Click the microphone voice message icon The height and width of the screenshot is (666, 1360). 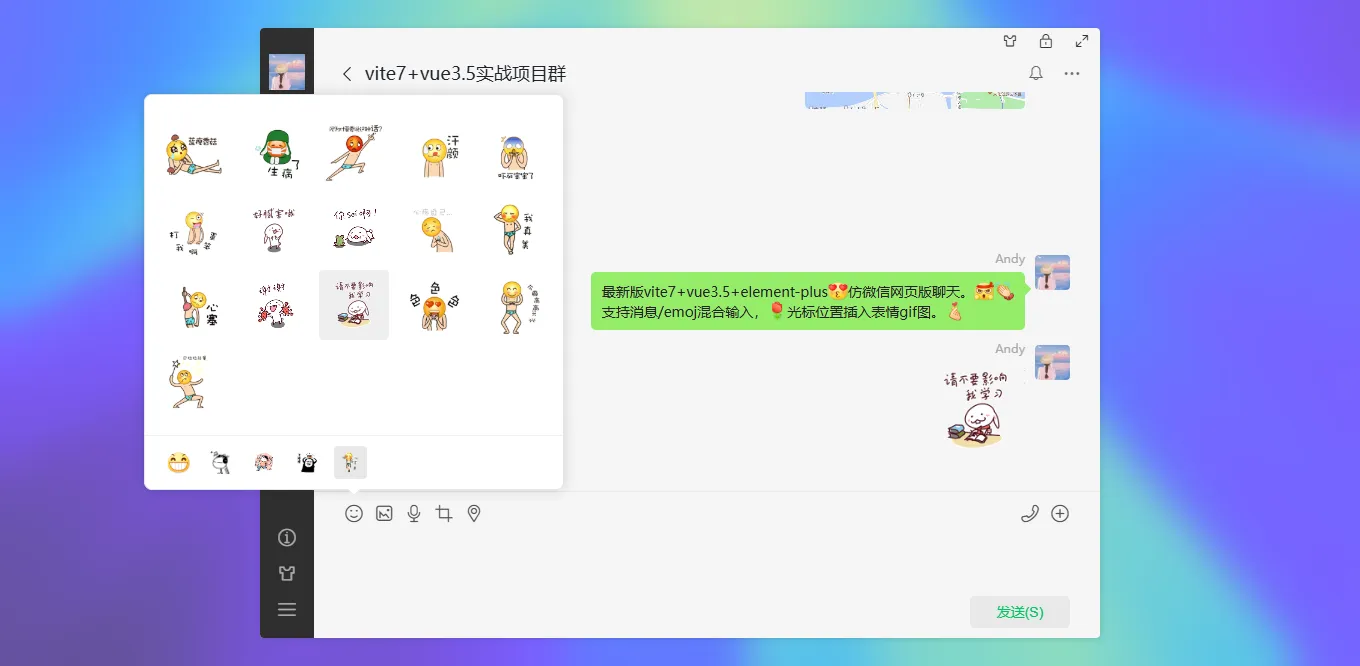coord(414,513)
